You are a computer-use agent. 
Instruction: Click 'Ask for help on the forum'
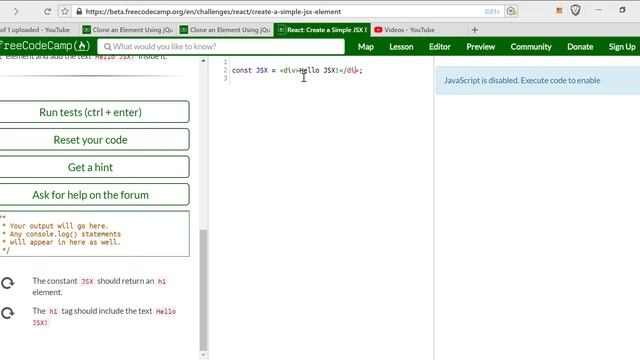coord(94,195)
